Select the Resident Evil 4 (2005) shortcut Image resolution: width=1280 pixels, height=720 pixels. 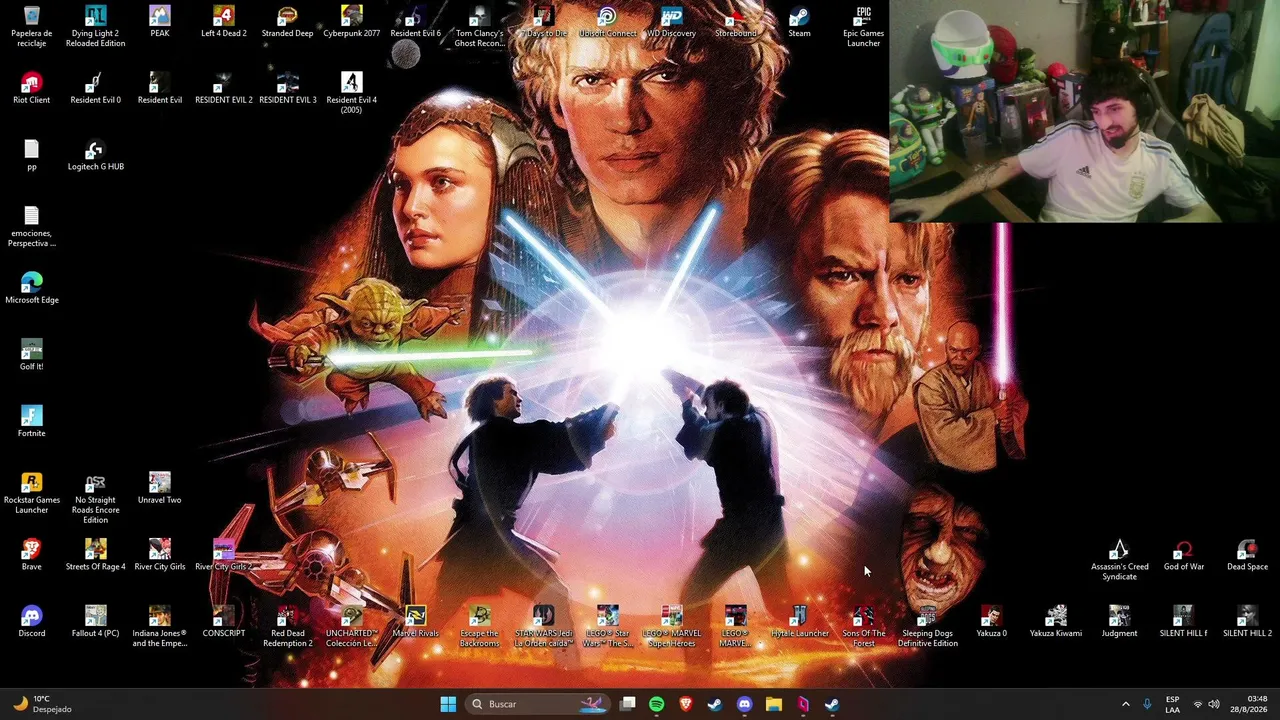click(352, 93)
